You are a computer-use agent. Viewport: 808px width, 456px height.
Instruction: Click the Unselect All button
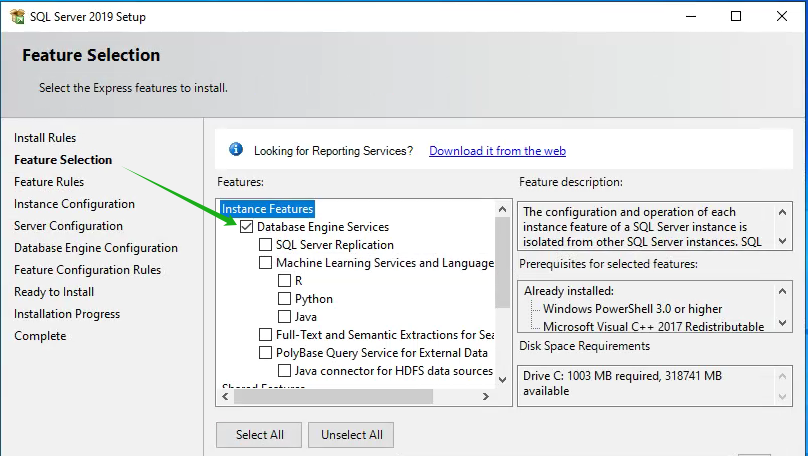[x=351, y=435]
